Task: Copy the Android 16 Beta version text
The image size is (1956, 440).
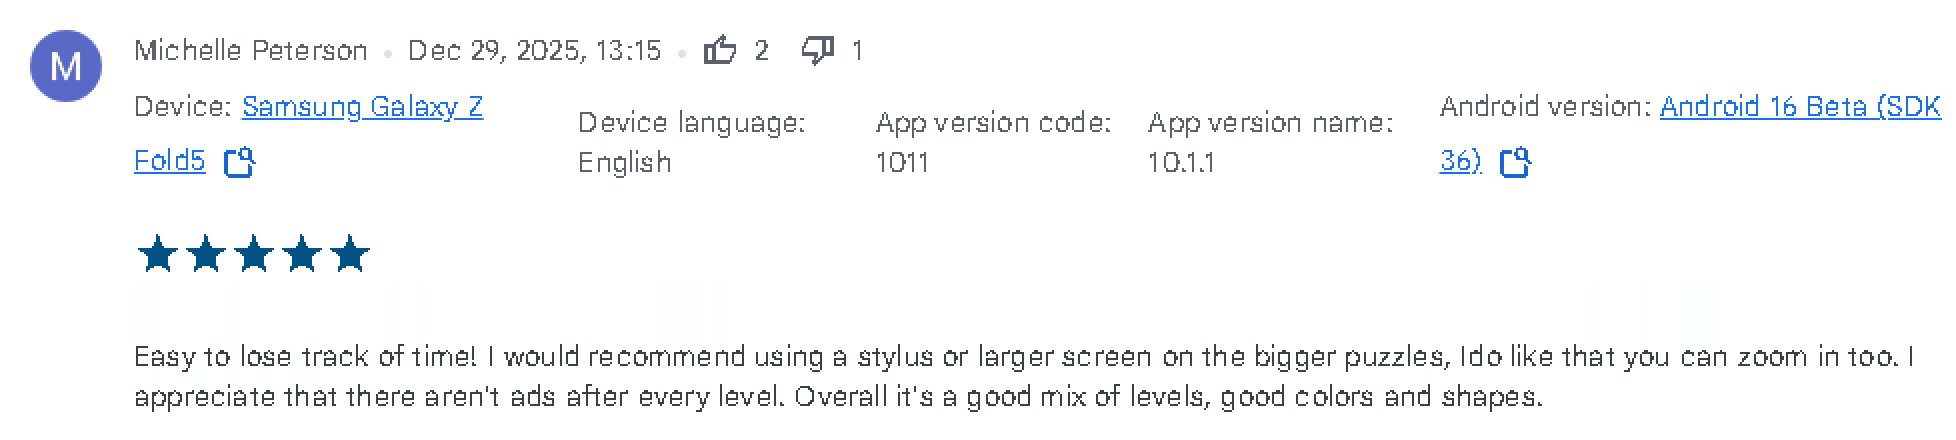Action: click(1515, 162)
